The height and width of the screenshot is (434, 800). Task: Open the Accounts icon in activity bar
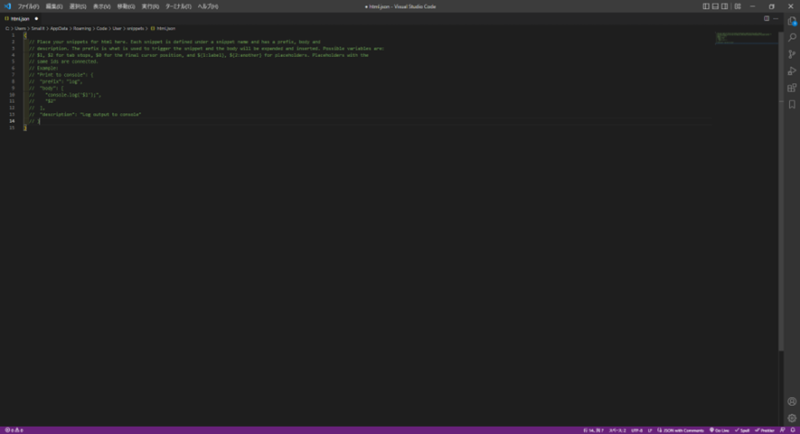pos(791,401)
